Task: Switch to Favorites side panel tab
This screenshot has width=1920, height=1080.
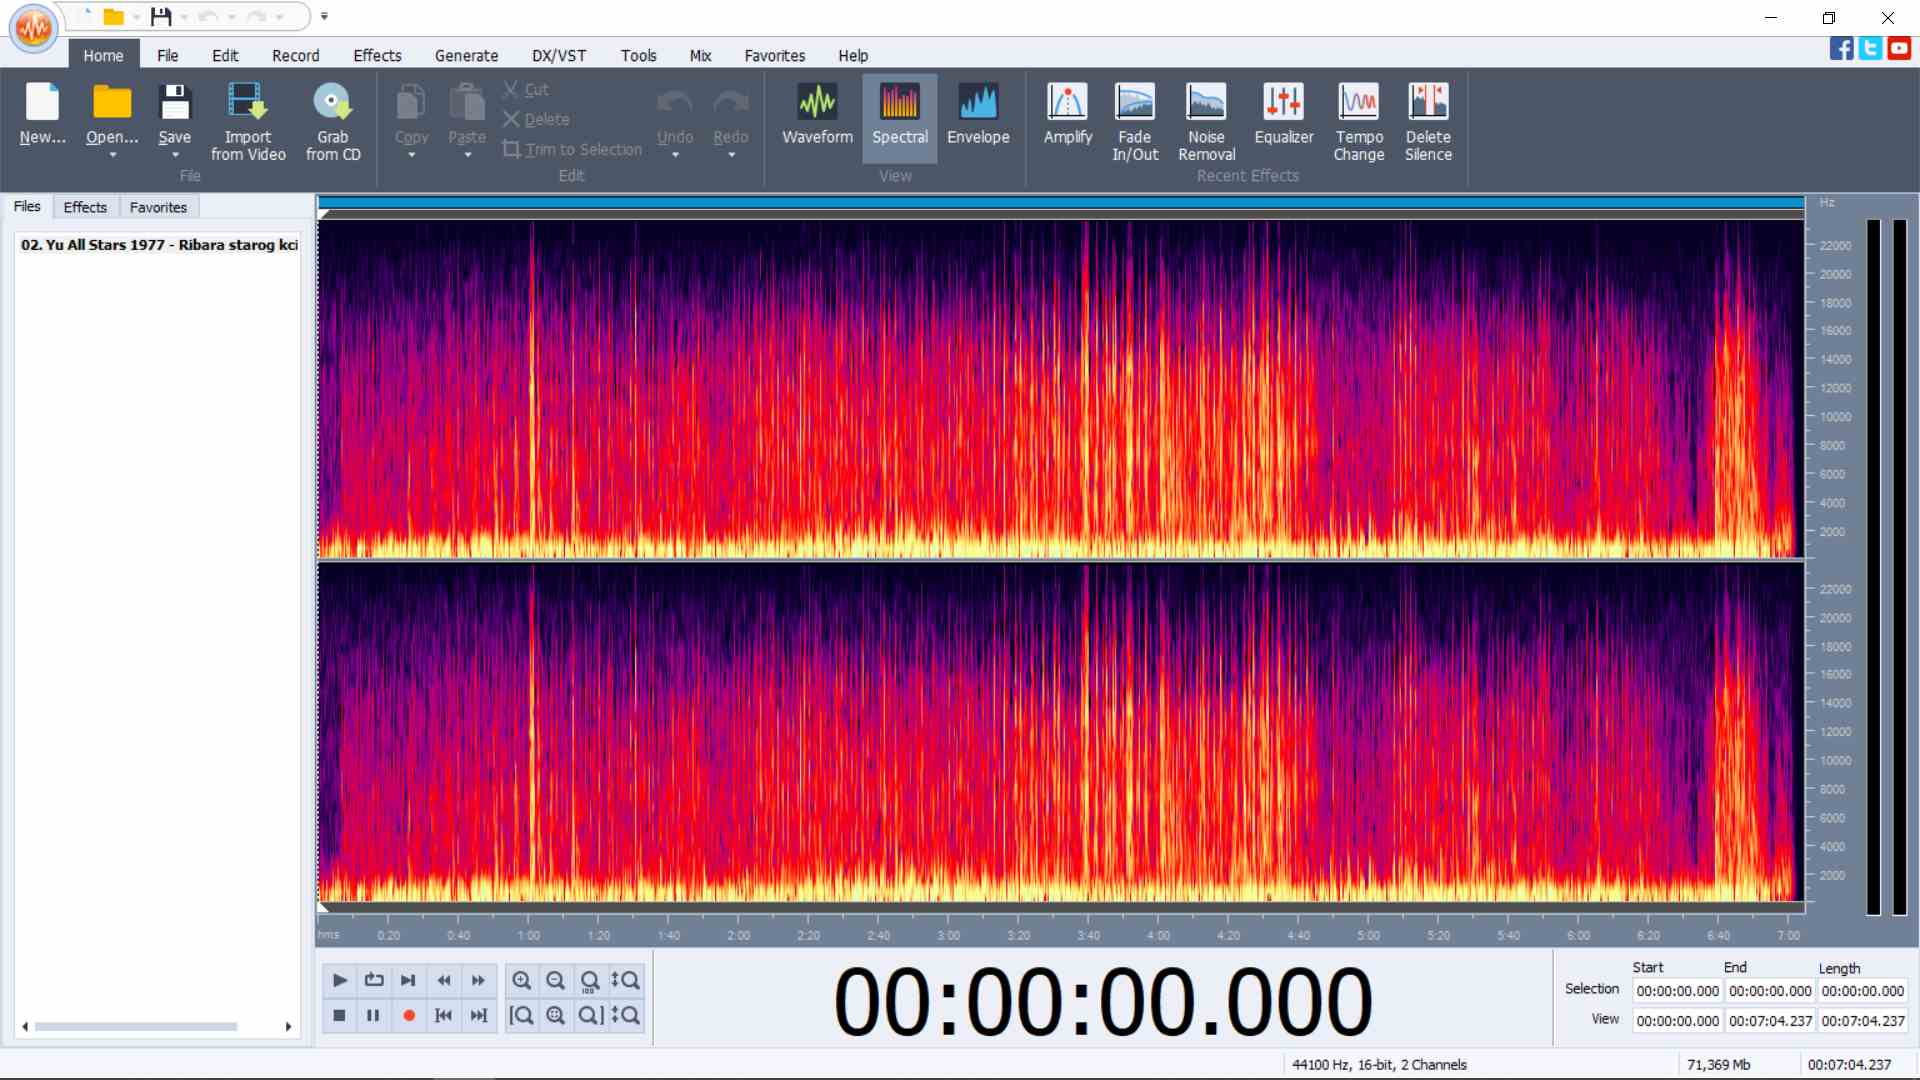Action: click(158, 207)
